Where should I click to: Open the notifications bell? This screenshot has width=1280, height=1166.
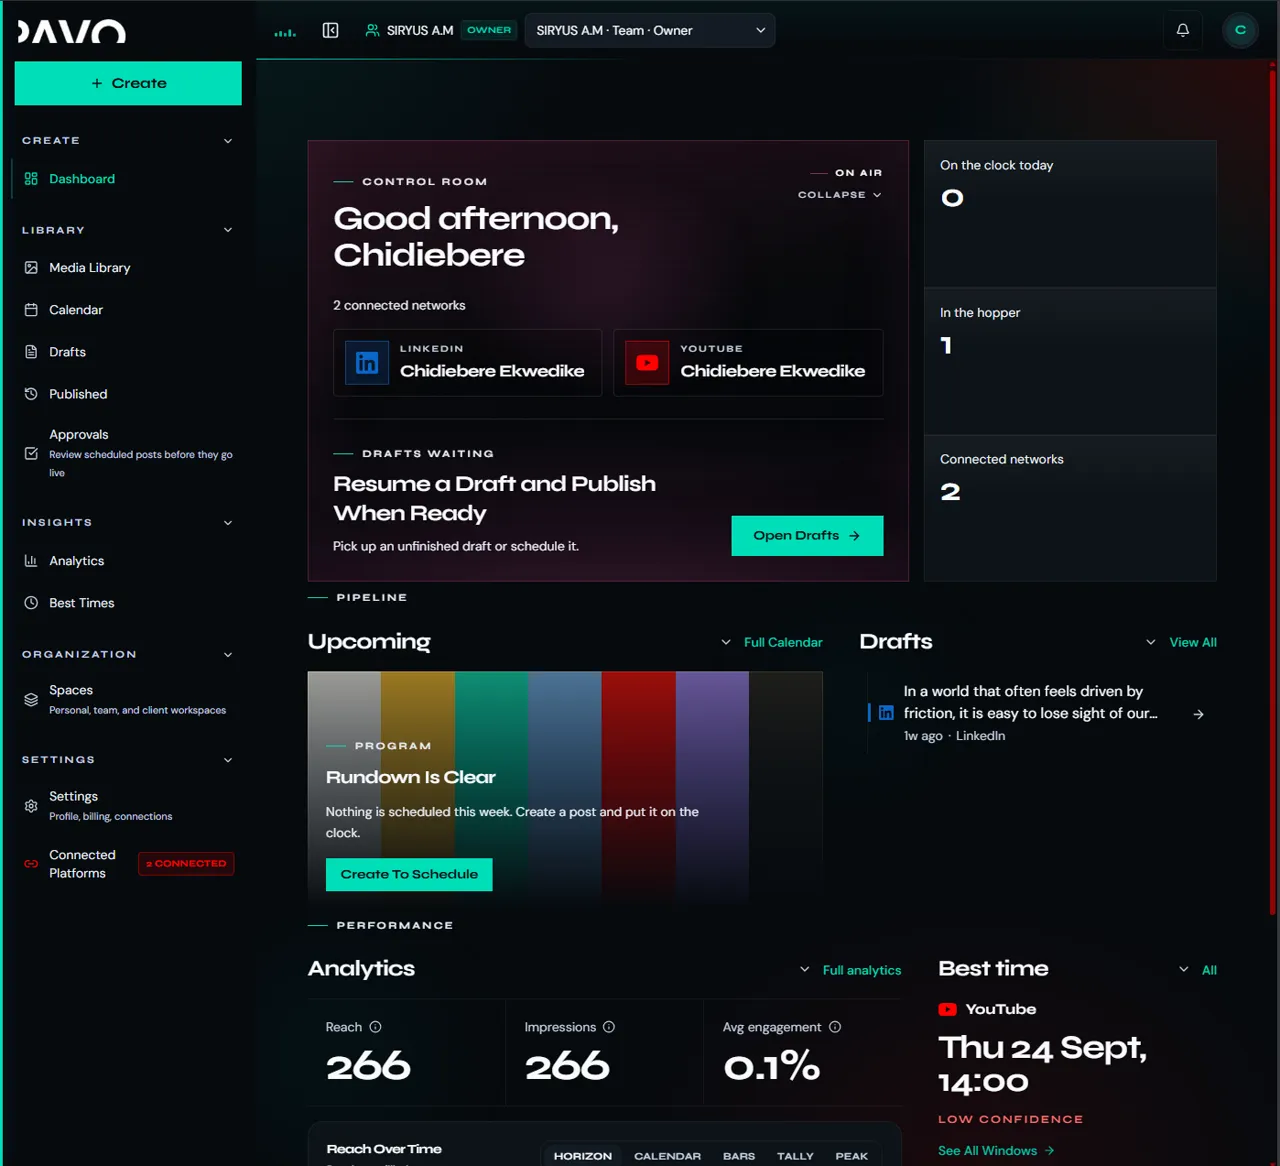click(x=1183, y=30)
